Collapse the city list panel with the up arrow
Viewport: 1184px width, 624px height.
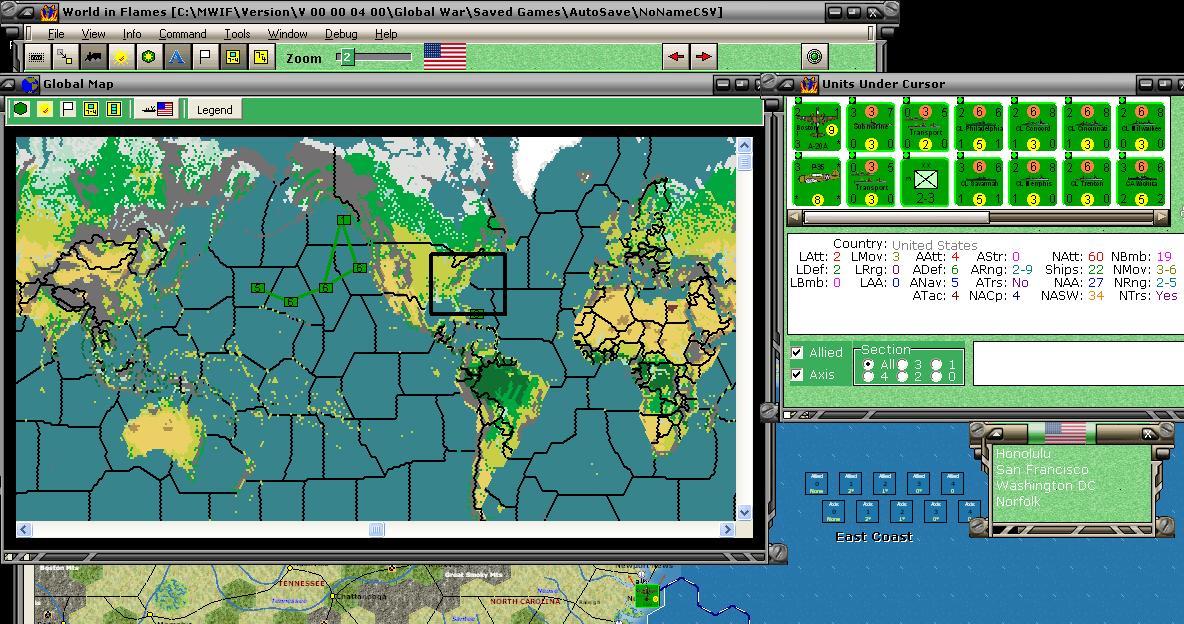click(x=996, y=434)
